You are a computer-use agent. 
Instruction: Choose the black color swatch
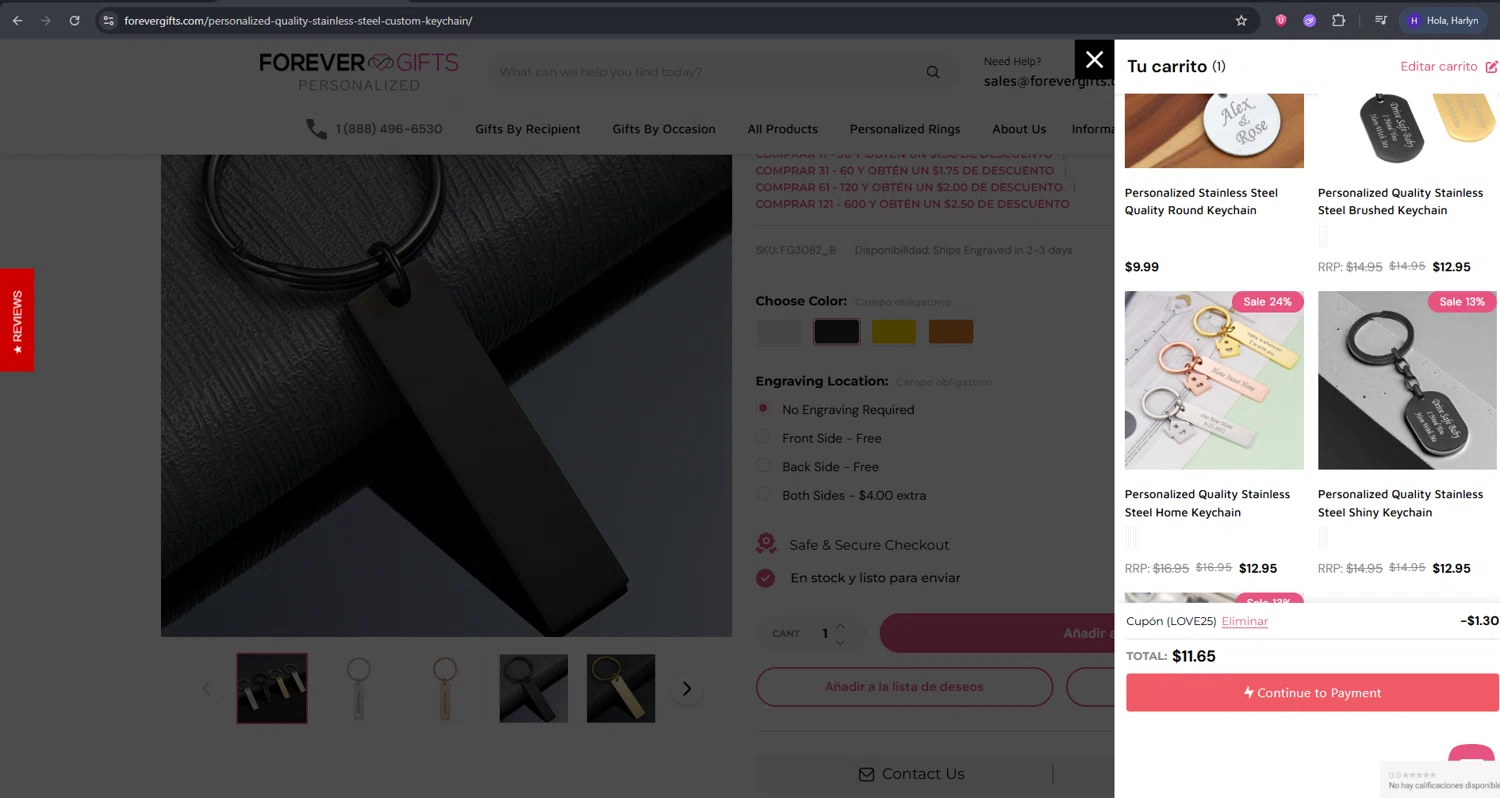pyautogui.click(x=837, y=332)
